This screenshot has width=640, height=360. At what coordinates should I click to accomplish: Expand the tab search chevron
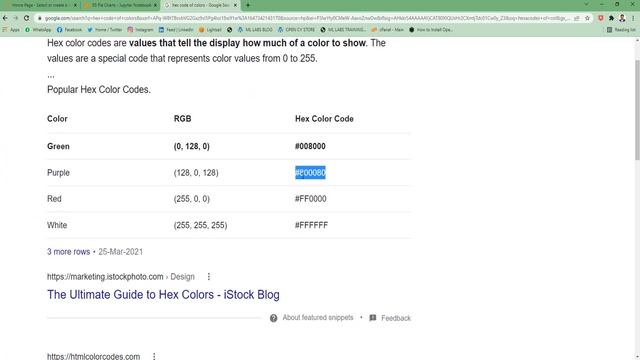587,4
